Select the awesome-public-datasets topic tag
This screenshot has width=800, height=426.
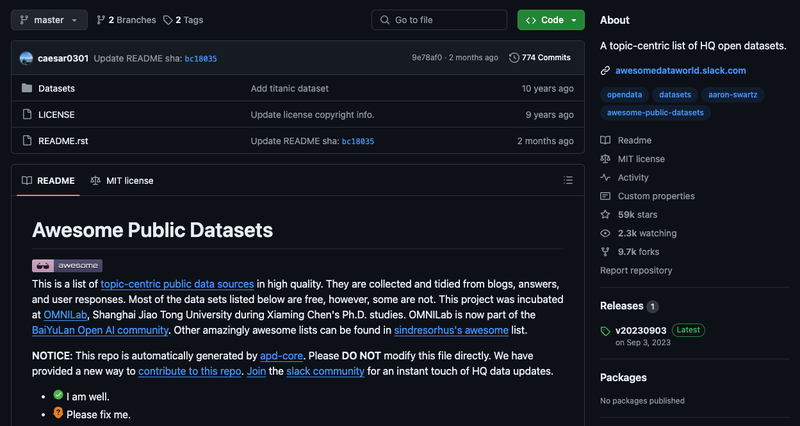tap(655, 113)
